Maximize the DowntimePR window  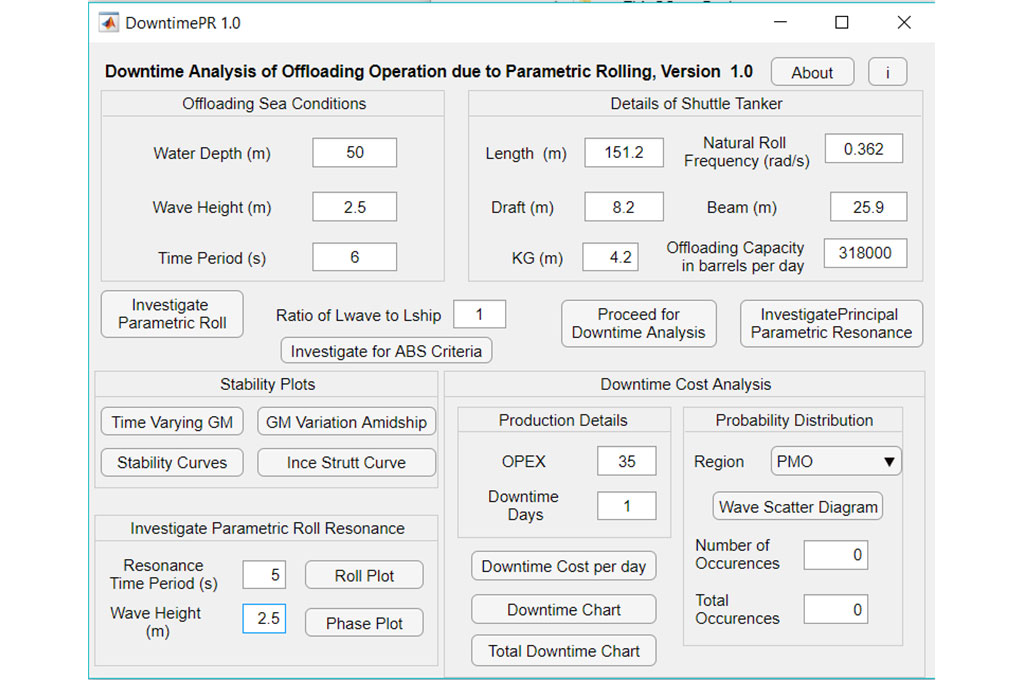pos(841,22)
